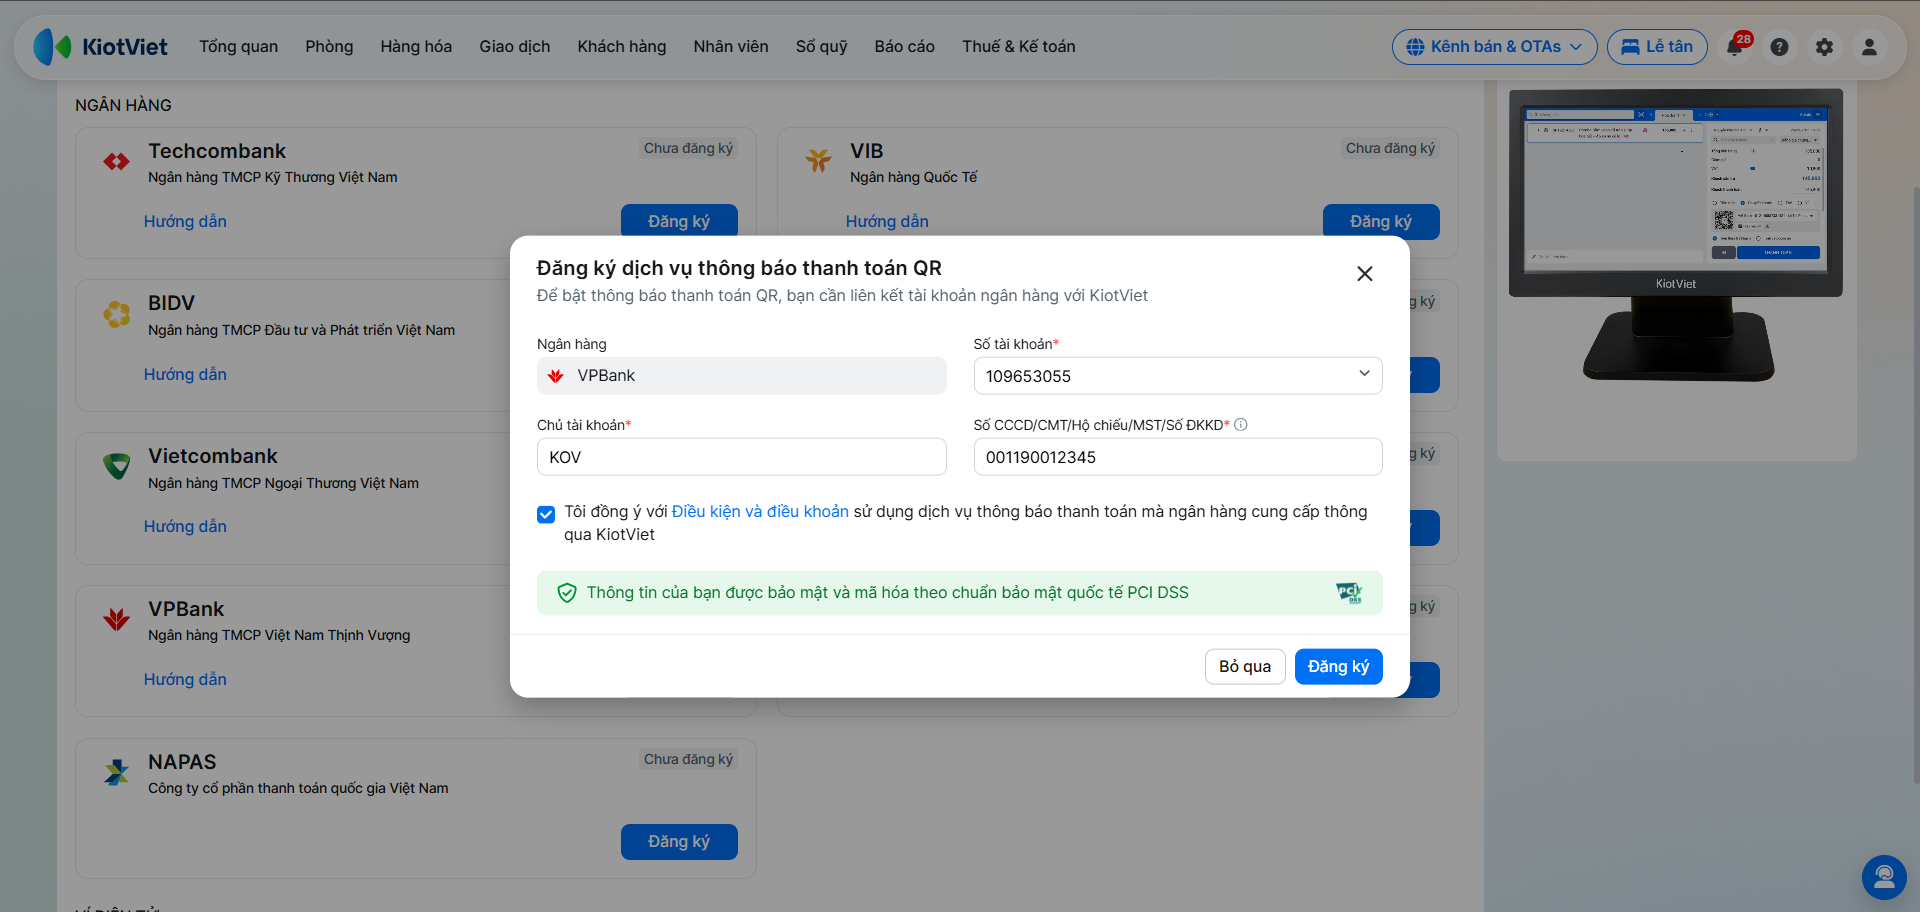Screen dimensions: 1920x912
Task: Click the Vietcombank bank name
Action: click(213, 456)
